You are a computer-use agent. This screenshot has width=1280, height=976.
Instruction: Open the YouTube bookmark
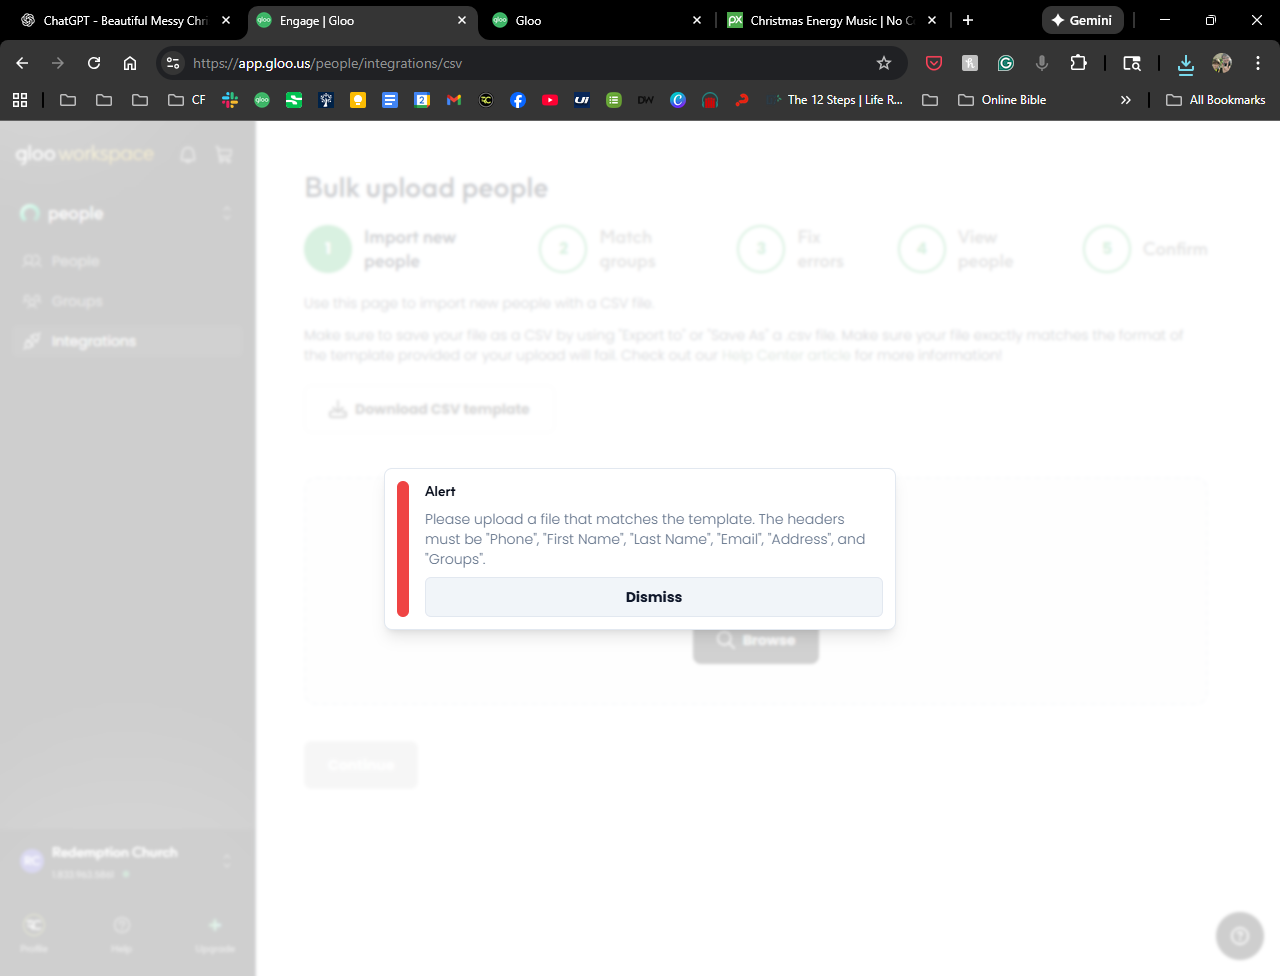point(550,100)
